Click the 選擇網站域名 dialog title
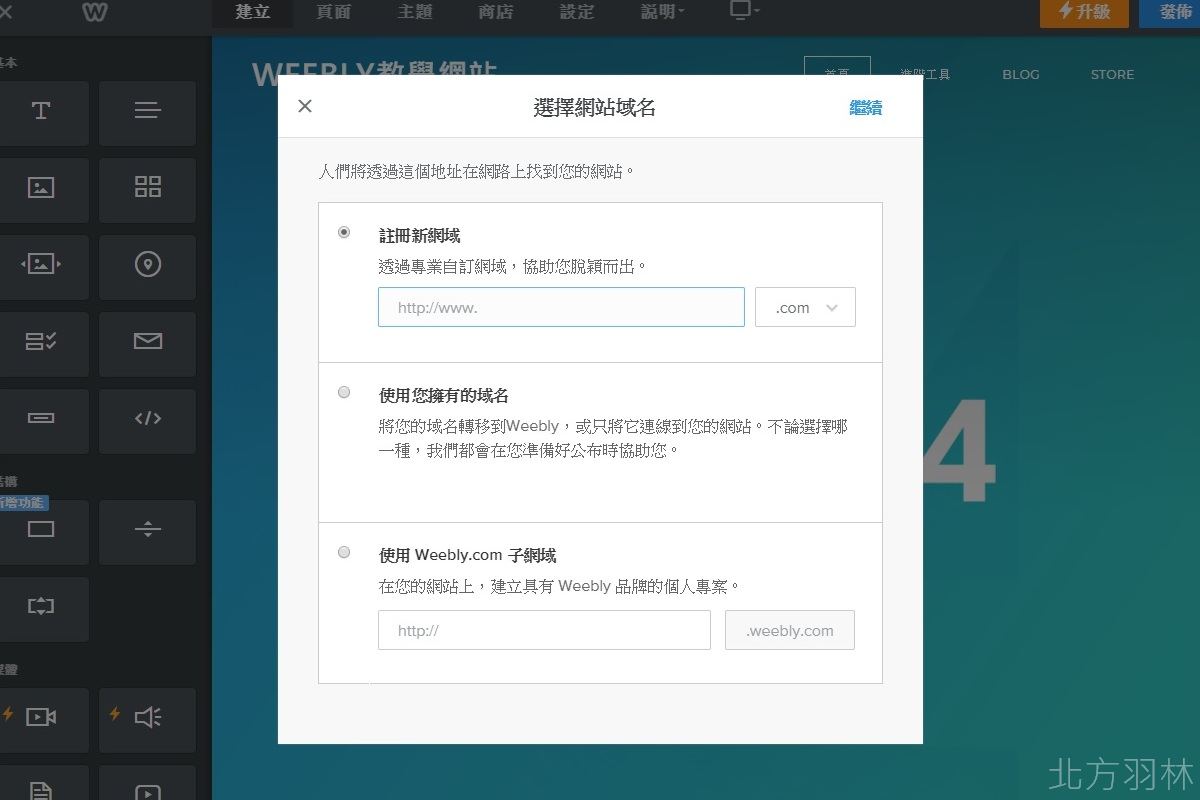 (595, 108)
